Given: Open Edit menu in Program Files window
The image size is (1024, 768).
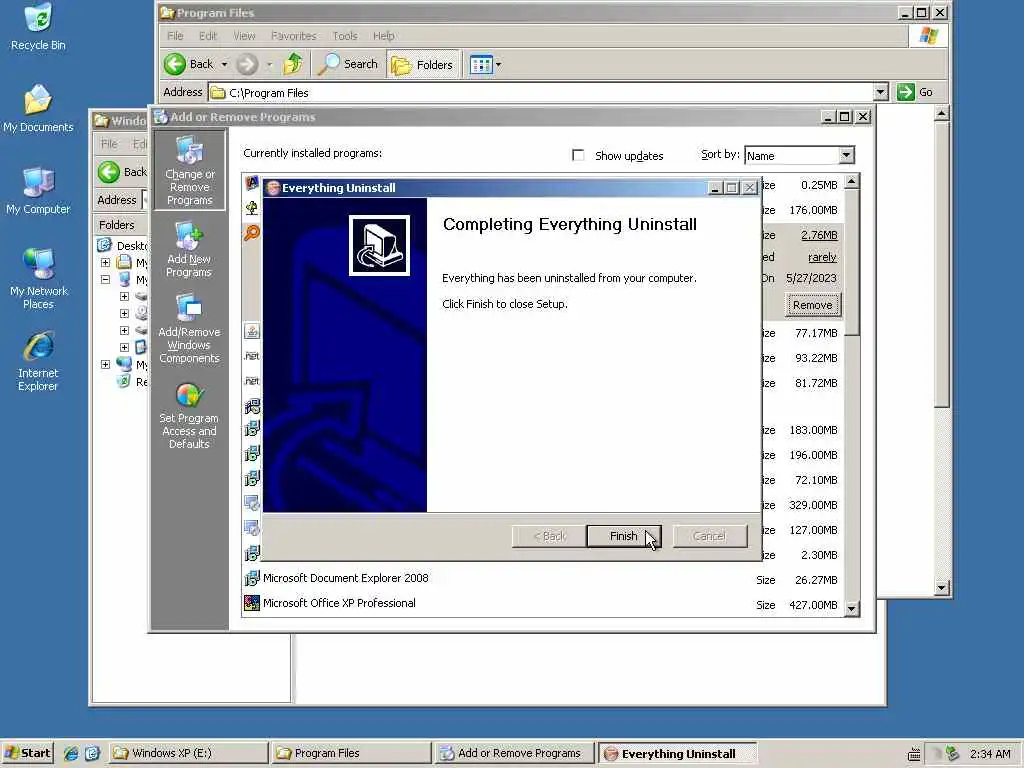Looking at the screenshot, I should (208, 36).
